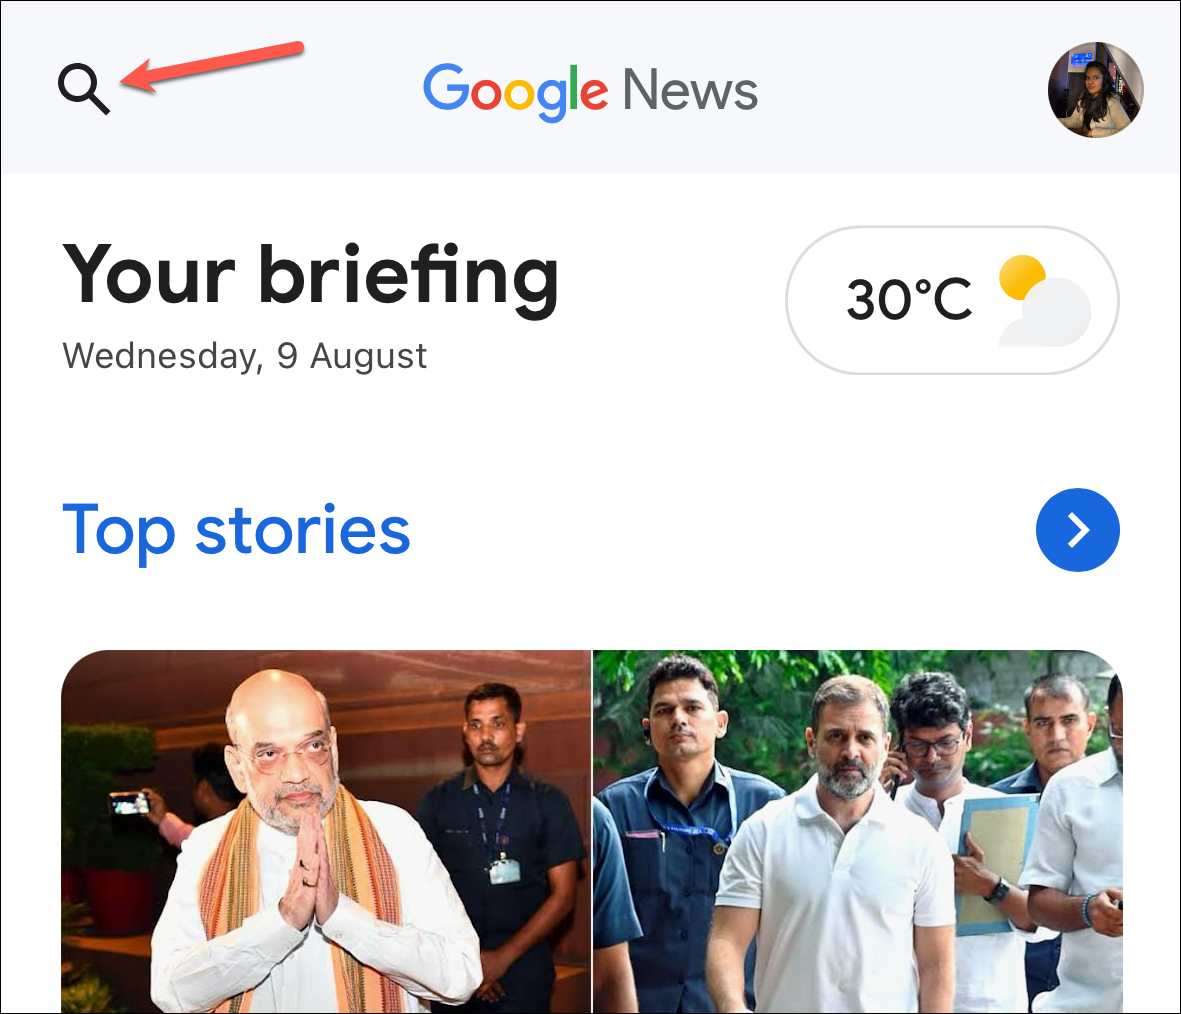The width and height of the screenshot is (1181, 1014).
Task: Tap the blue chevron arrow button
Action: pos(1077,530)
